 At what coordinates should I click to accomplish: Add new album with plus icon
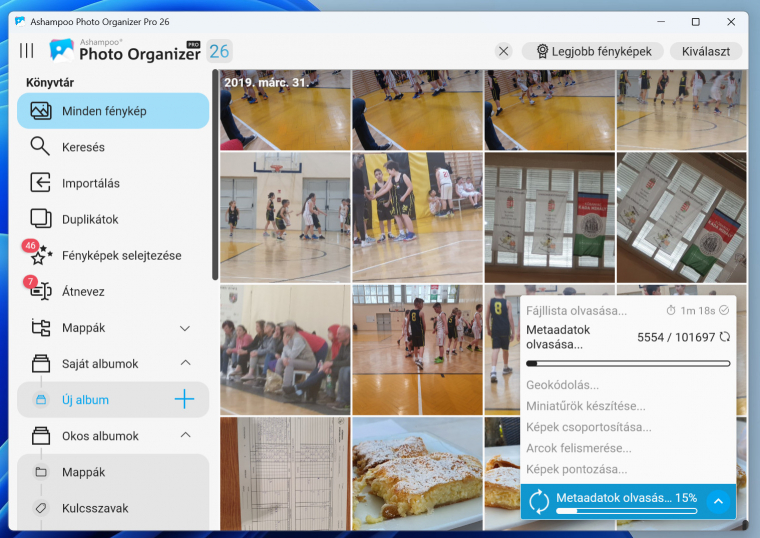point(185,400)
